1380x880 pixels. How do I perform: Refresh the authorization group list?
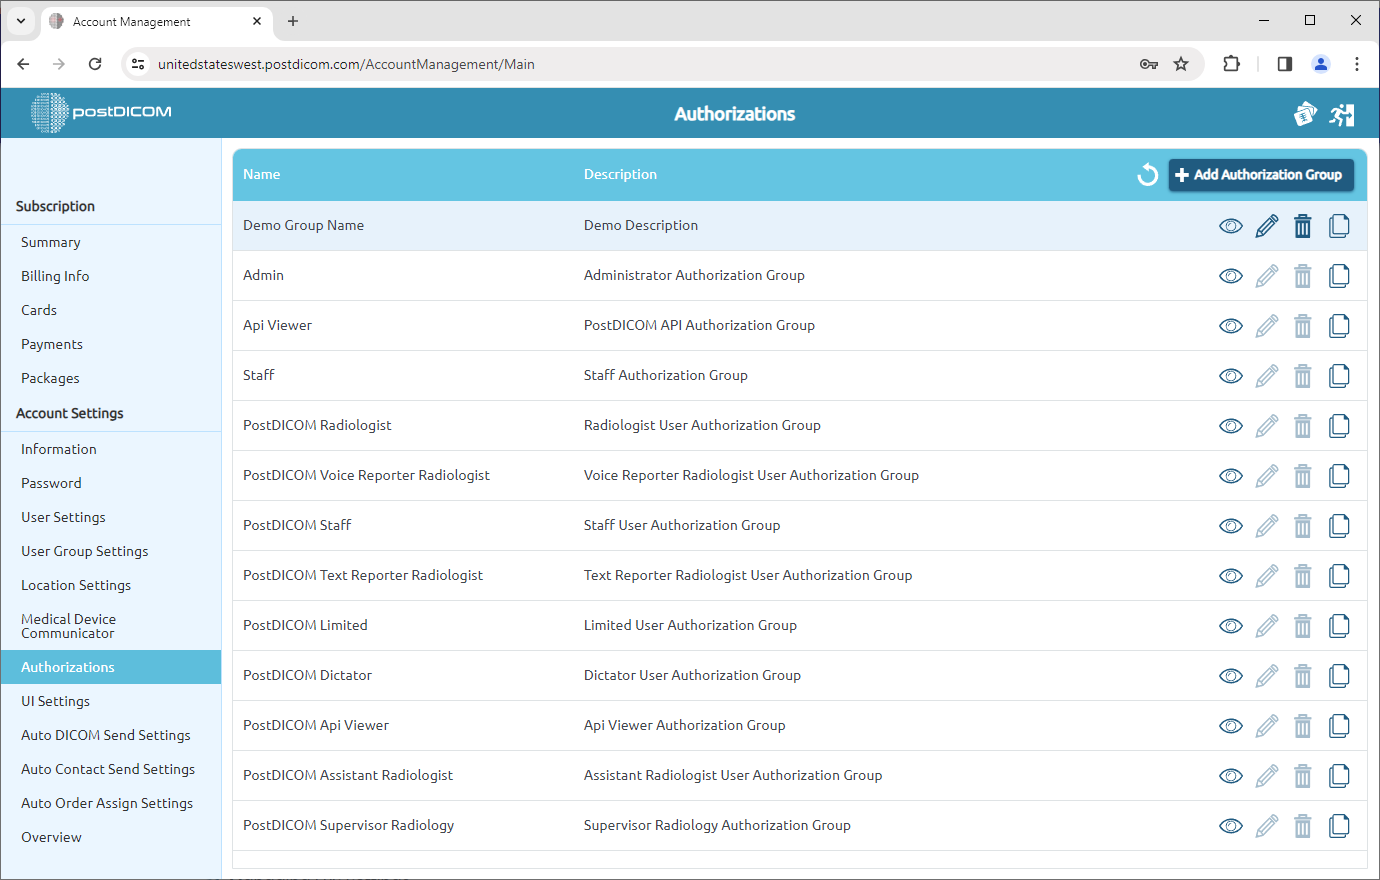[1147, 174]
